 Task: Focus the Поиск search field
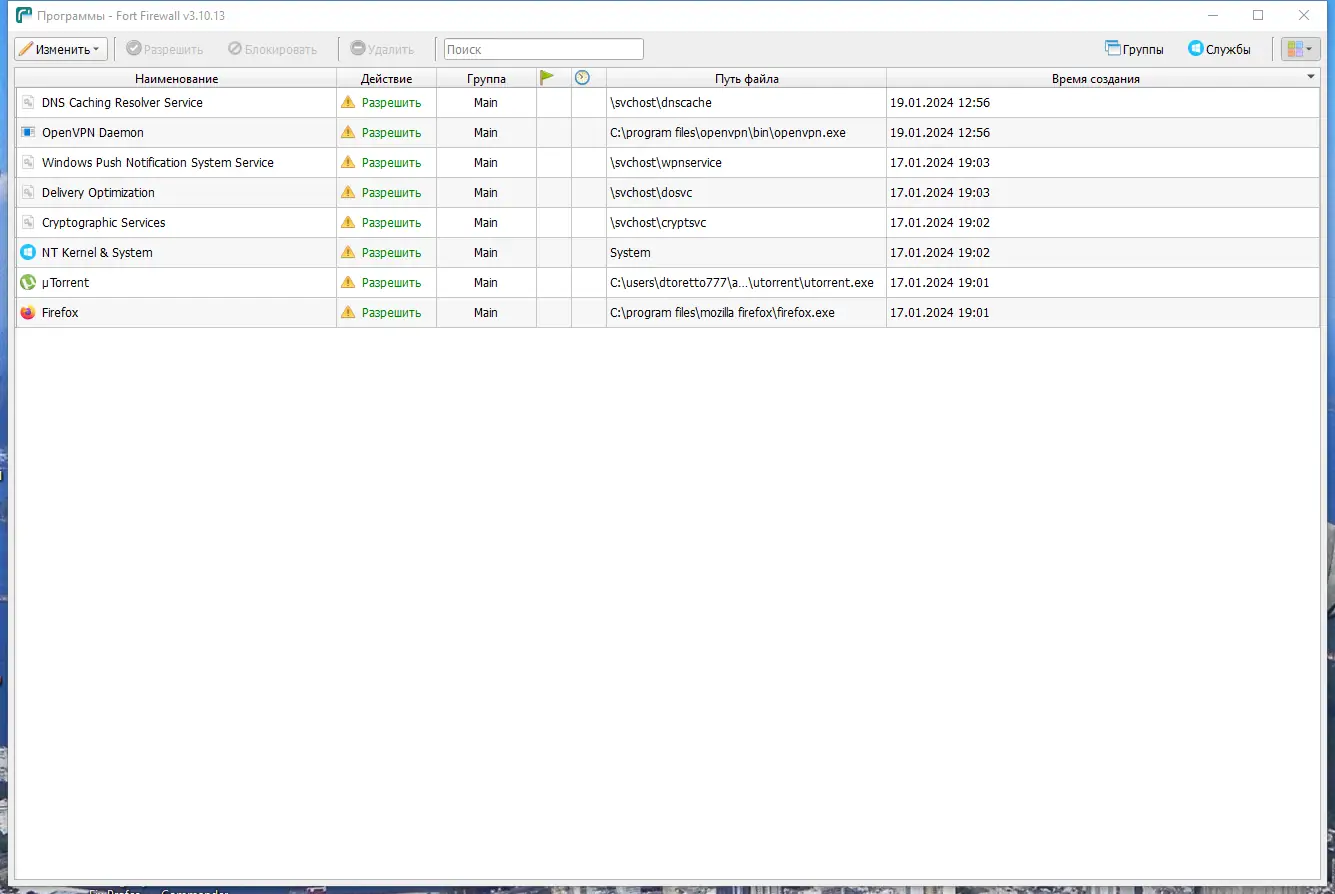pyautogui.click(x=543, y=49)
